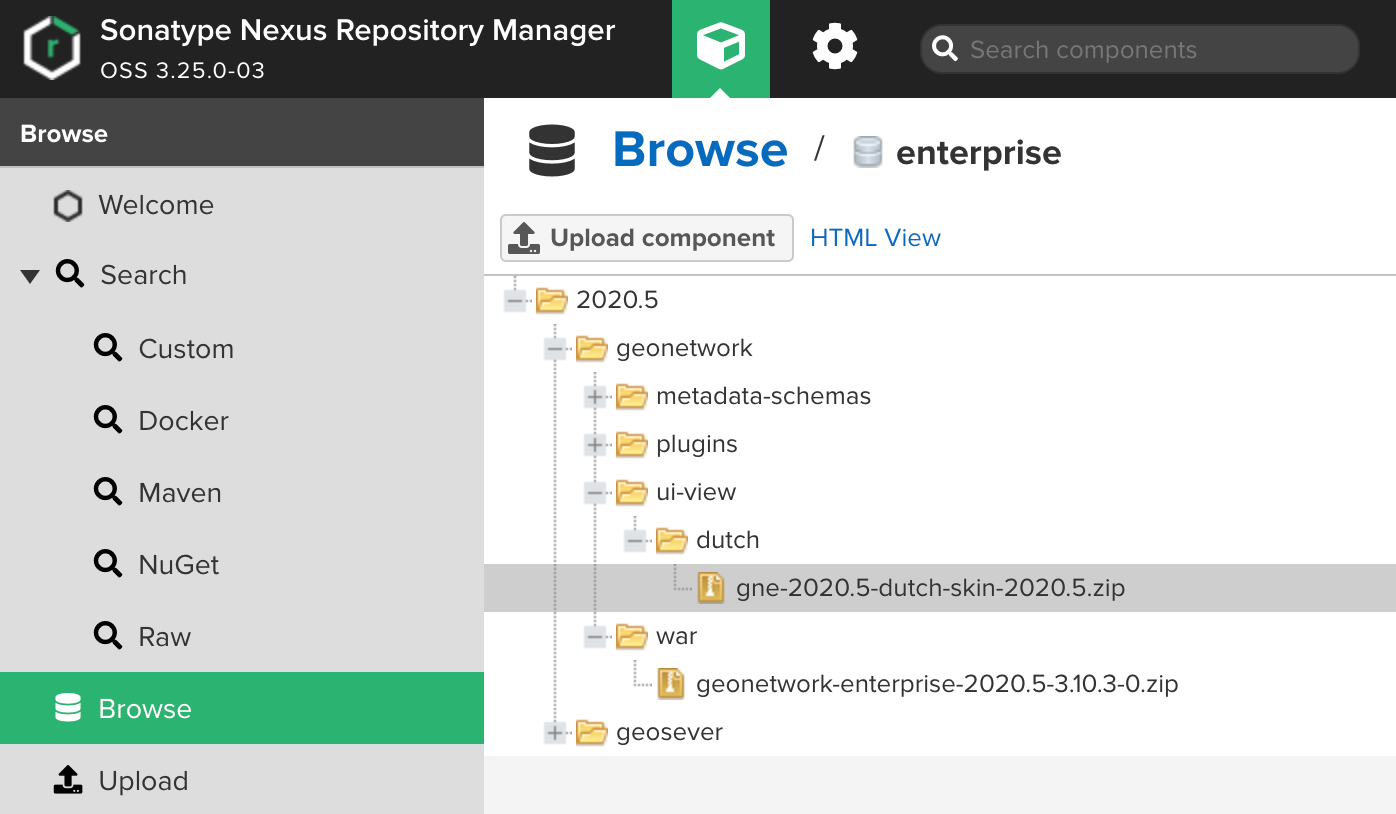
Task: Collapse the war tree node
Action: 595,636
